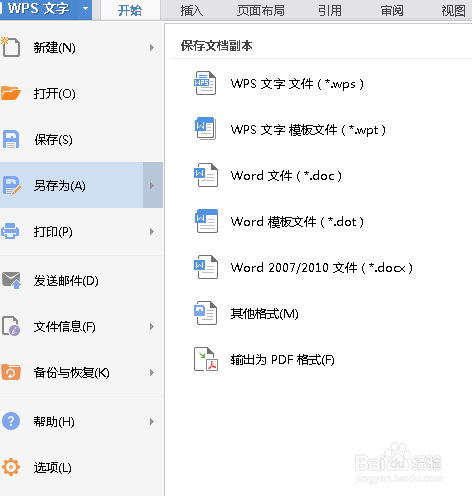
Task: Click the Export to PDF icon
Action: (206, 359)
